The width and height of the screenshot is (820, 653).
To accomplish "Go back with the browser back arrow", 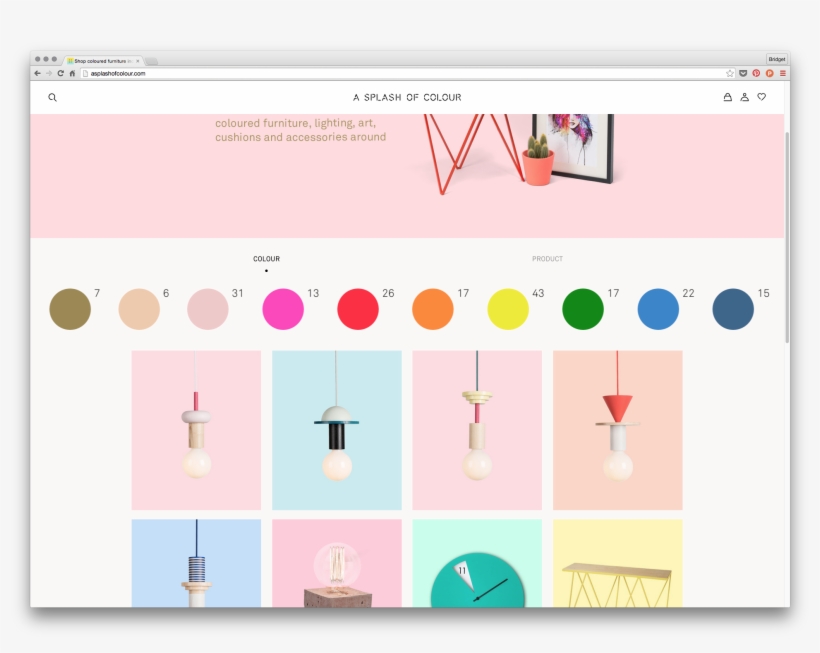I will tap(37, 73).
